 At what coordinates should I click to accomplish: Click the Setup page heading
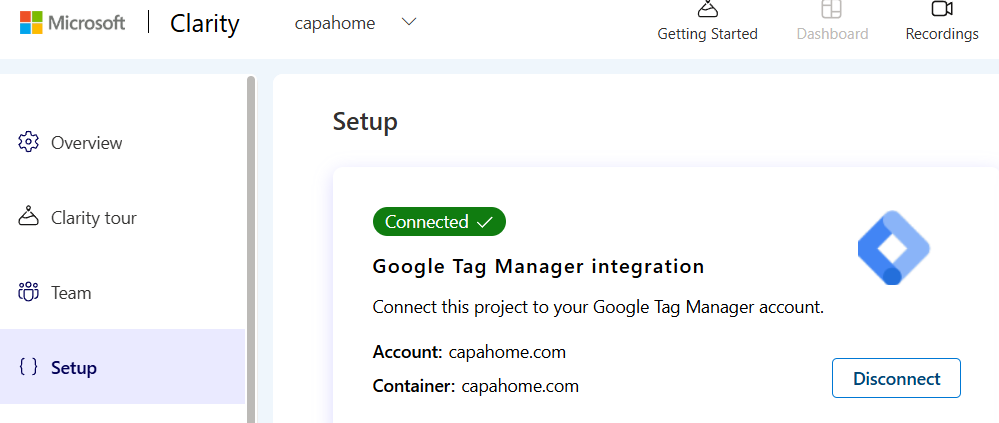[x=365, y=121]
